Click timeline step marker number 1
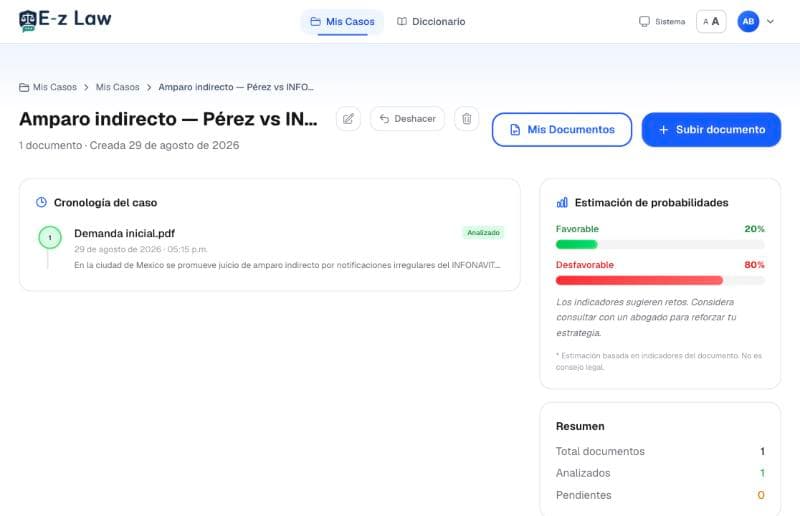Screen dimensions: 800x516 [50, 237]
